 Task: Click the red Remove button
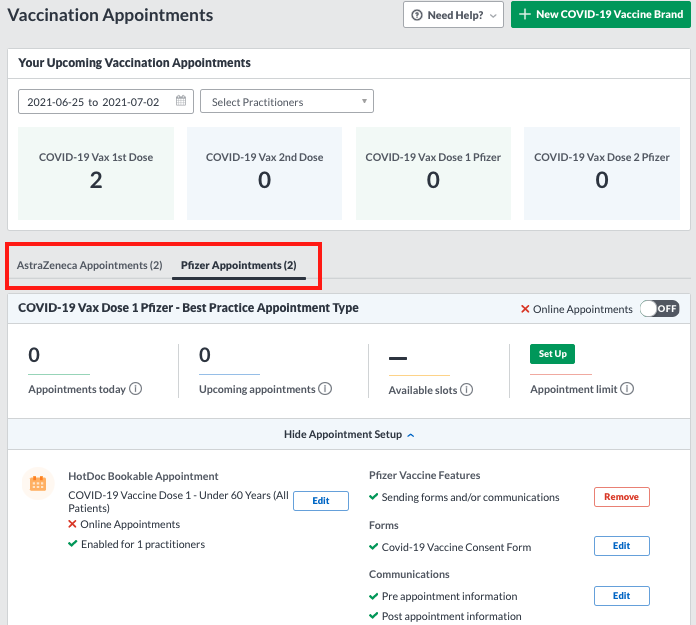(621, 497)
